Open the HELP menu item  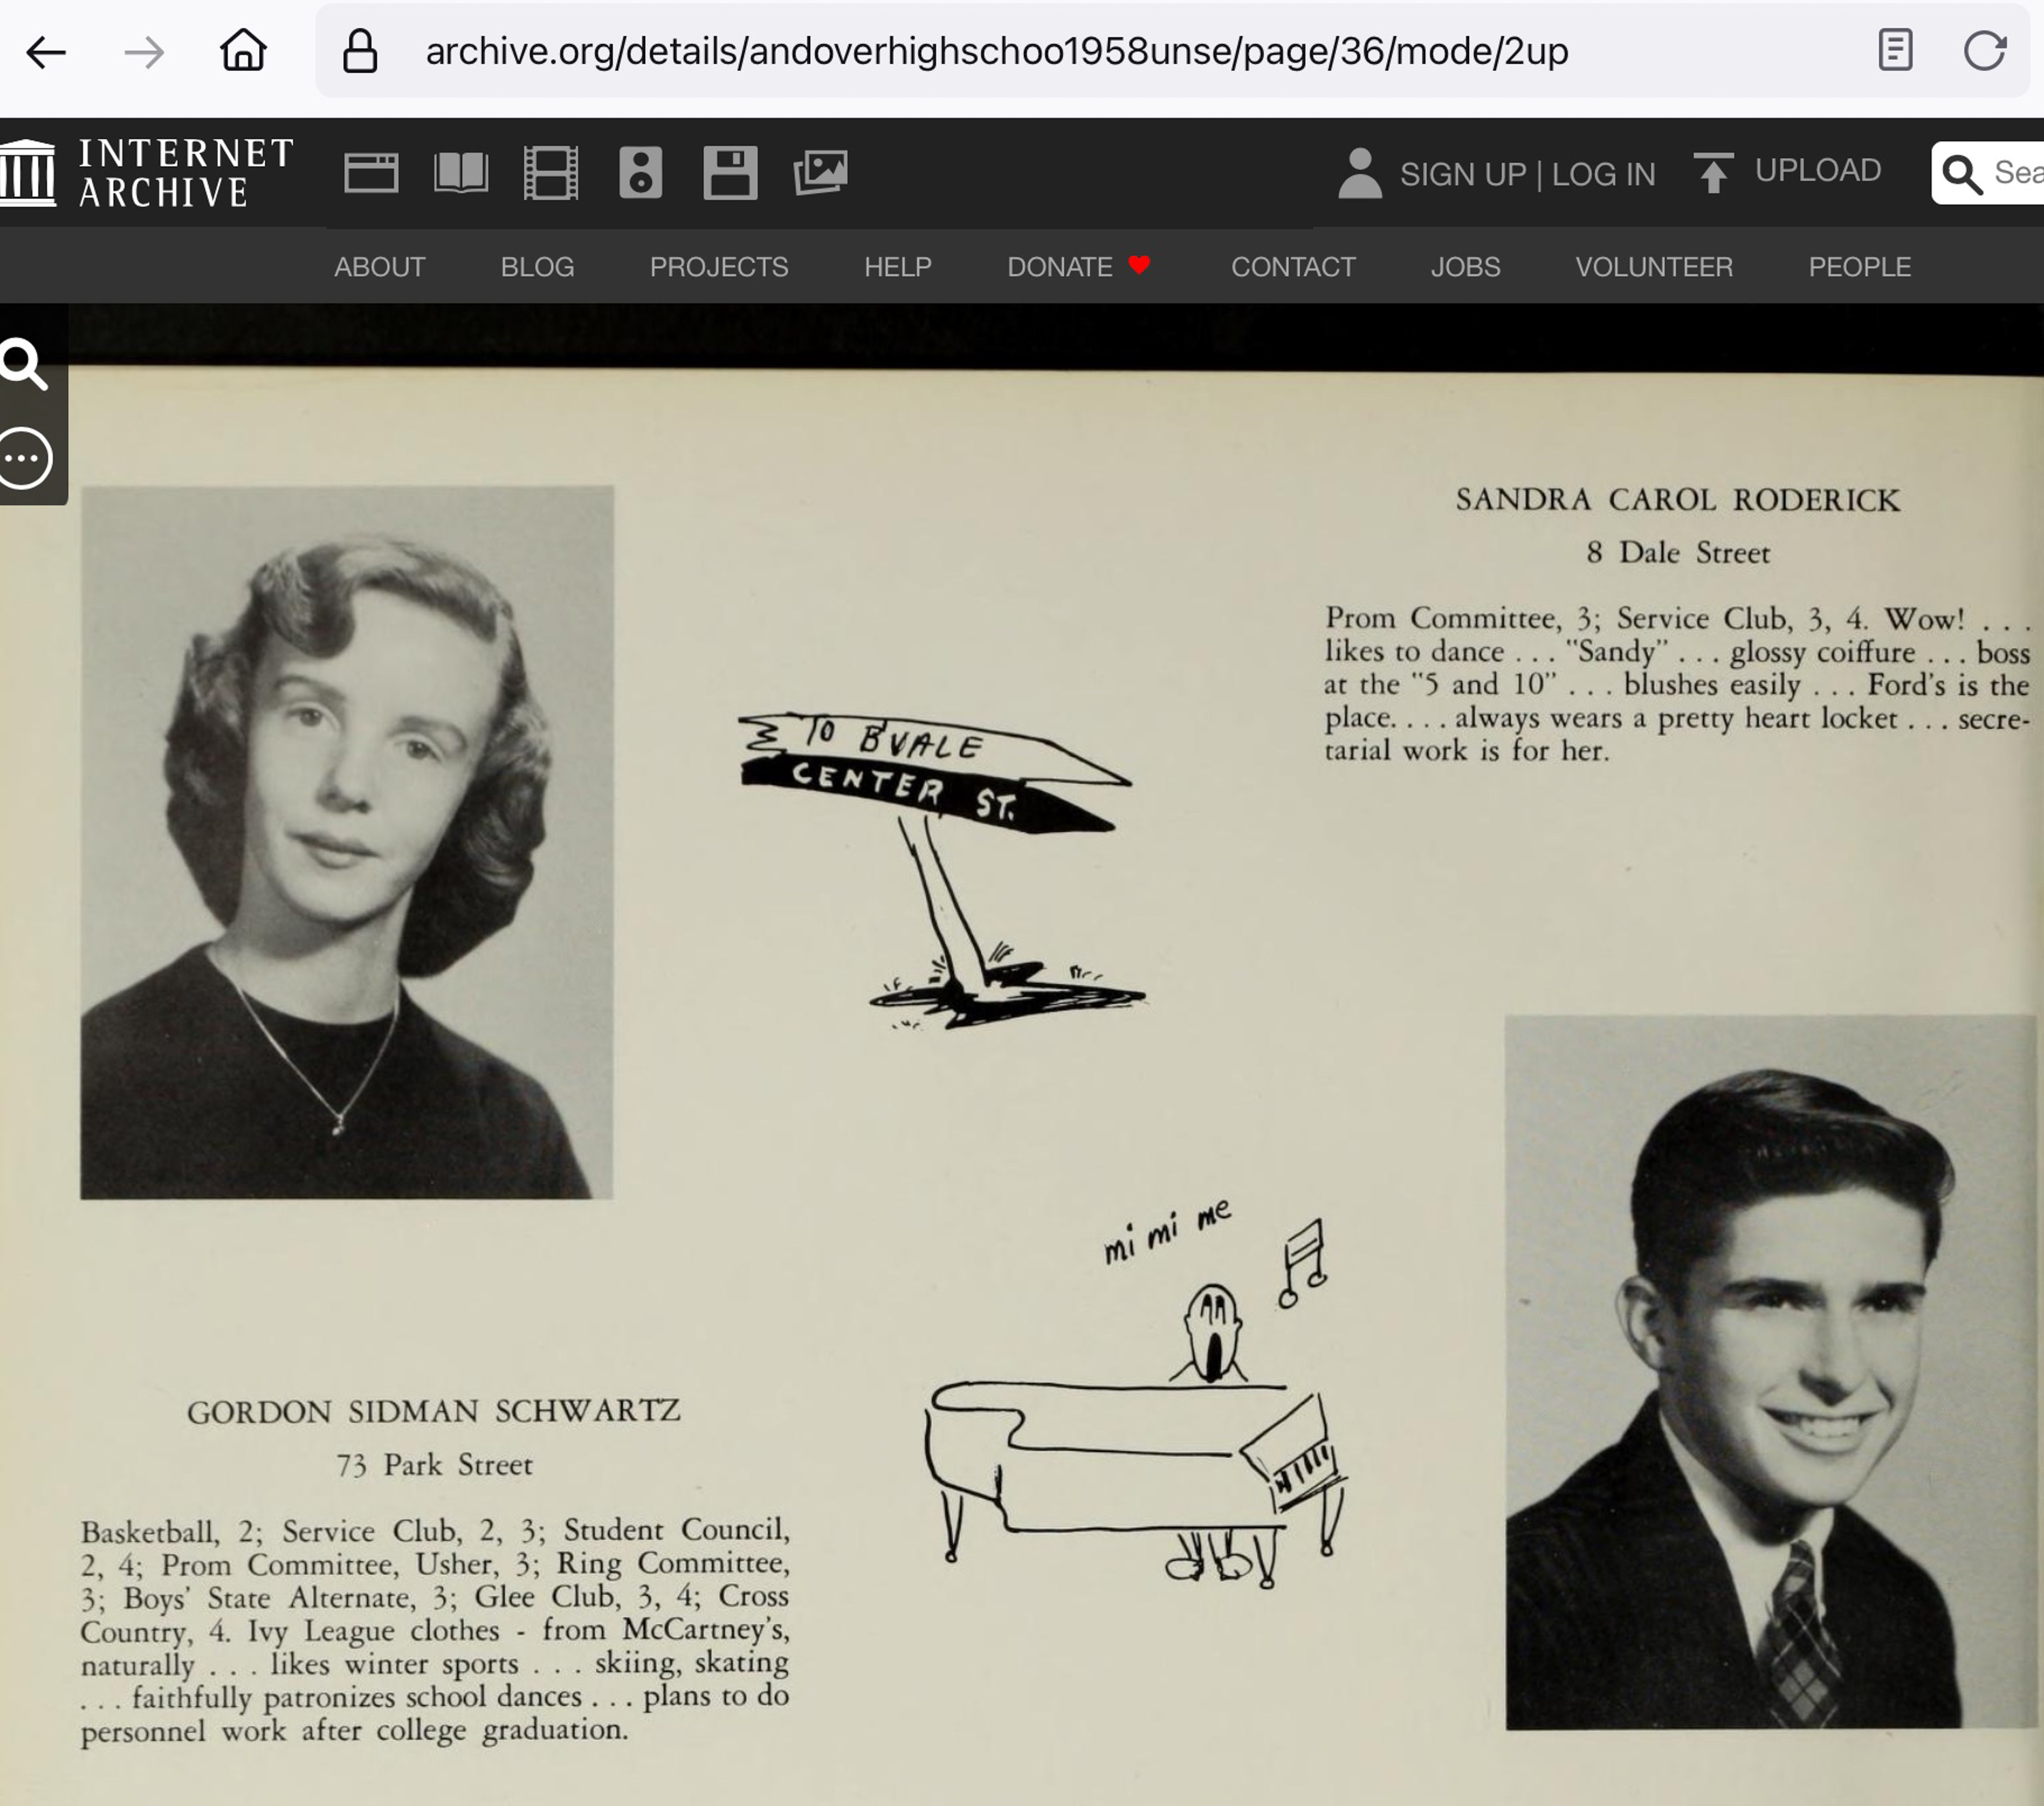[898, 267]
